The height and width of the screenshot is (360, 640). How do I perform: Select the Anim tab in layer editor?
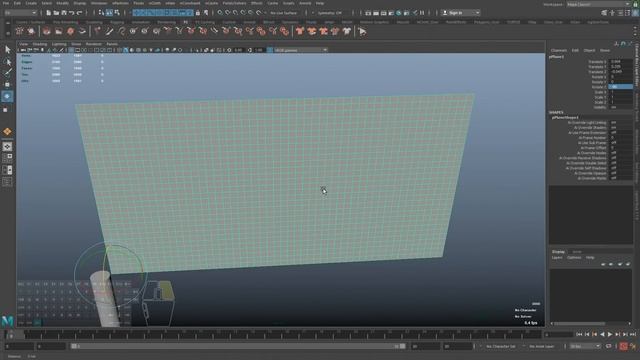pyautogui.click(x=577, y=251)
